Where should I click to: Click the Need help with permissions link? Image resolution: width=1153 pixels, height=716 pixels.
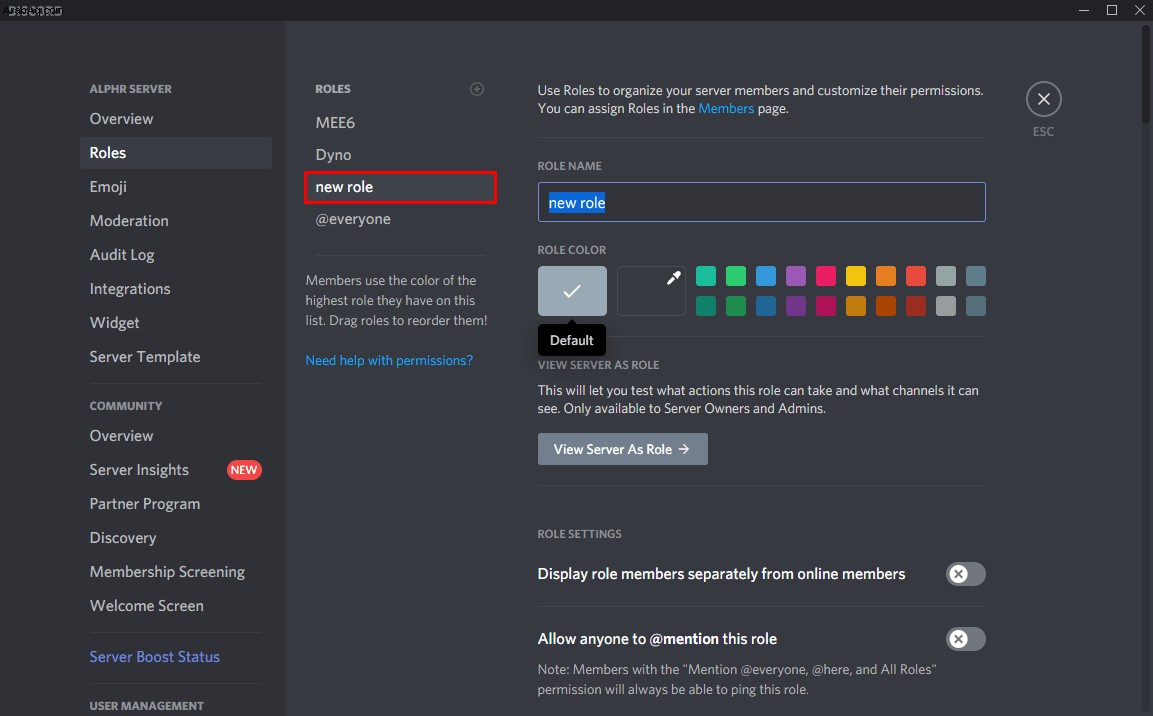[389, 360]
